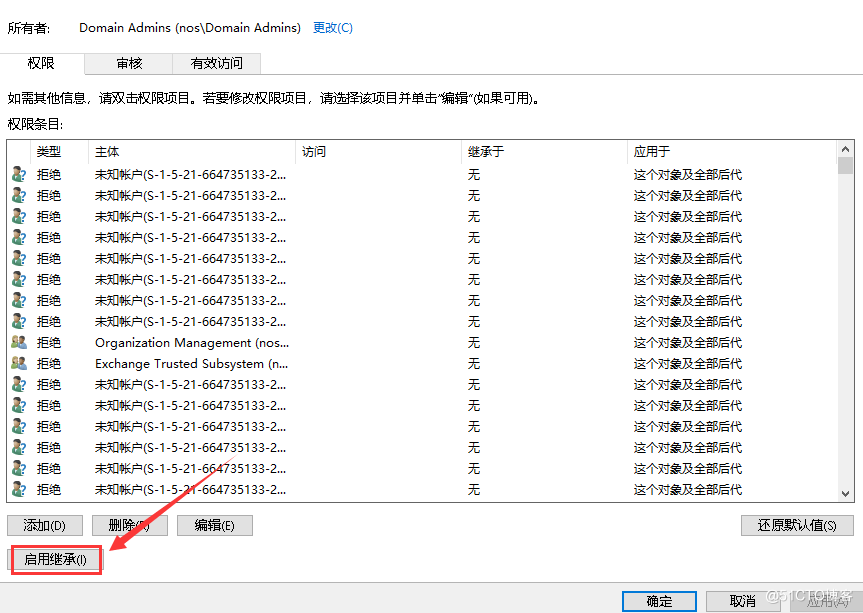This screenshot has width=863, height=613.
Task: Click the 编辑(E) button
Action: pyautogui.click(x=215, y=526)
